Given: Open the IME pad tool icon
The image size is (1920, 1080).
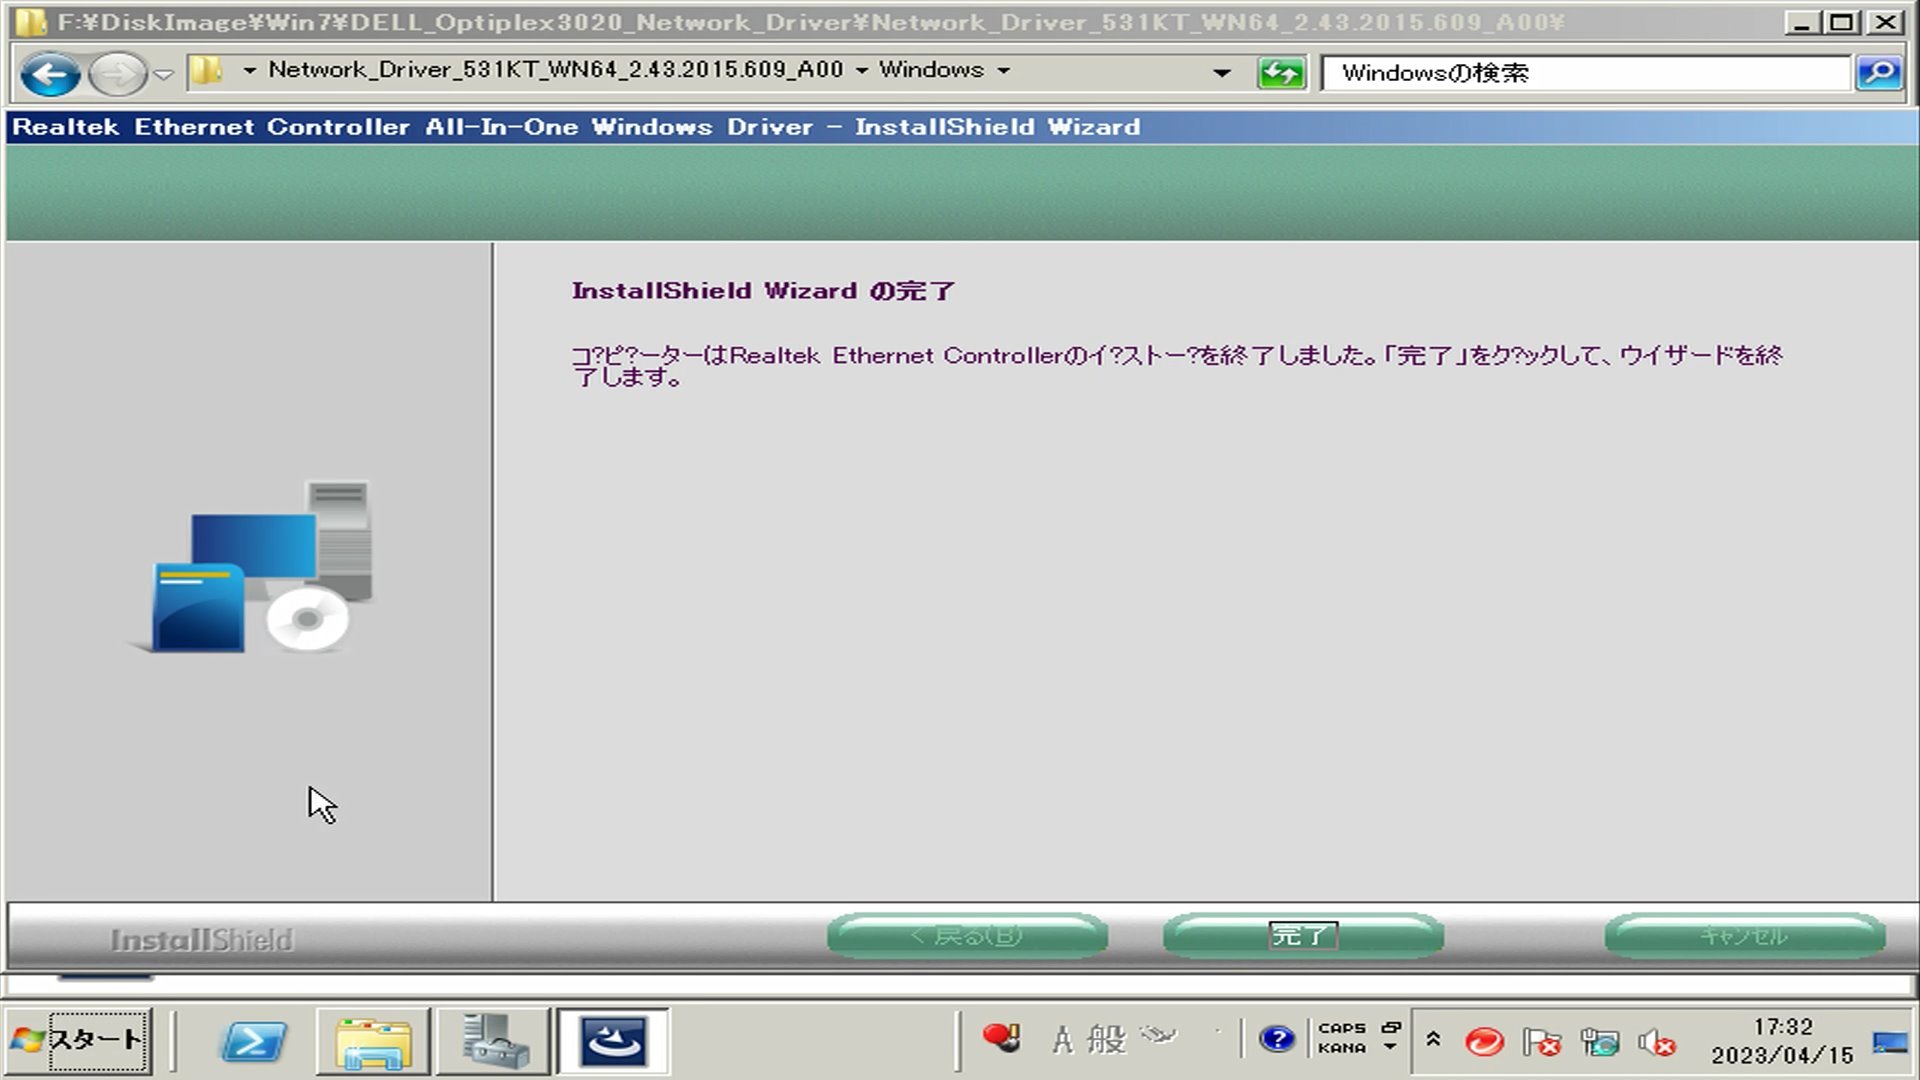Looking at the screenshot, I should pos(1159,1036).
